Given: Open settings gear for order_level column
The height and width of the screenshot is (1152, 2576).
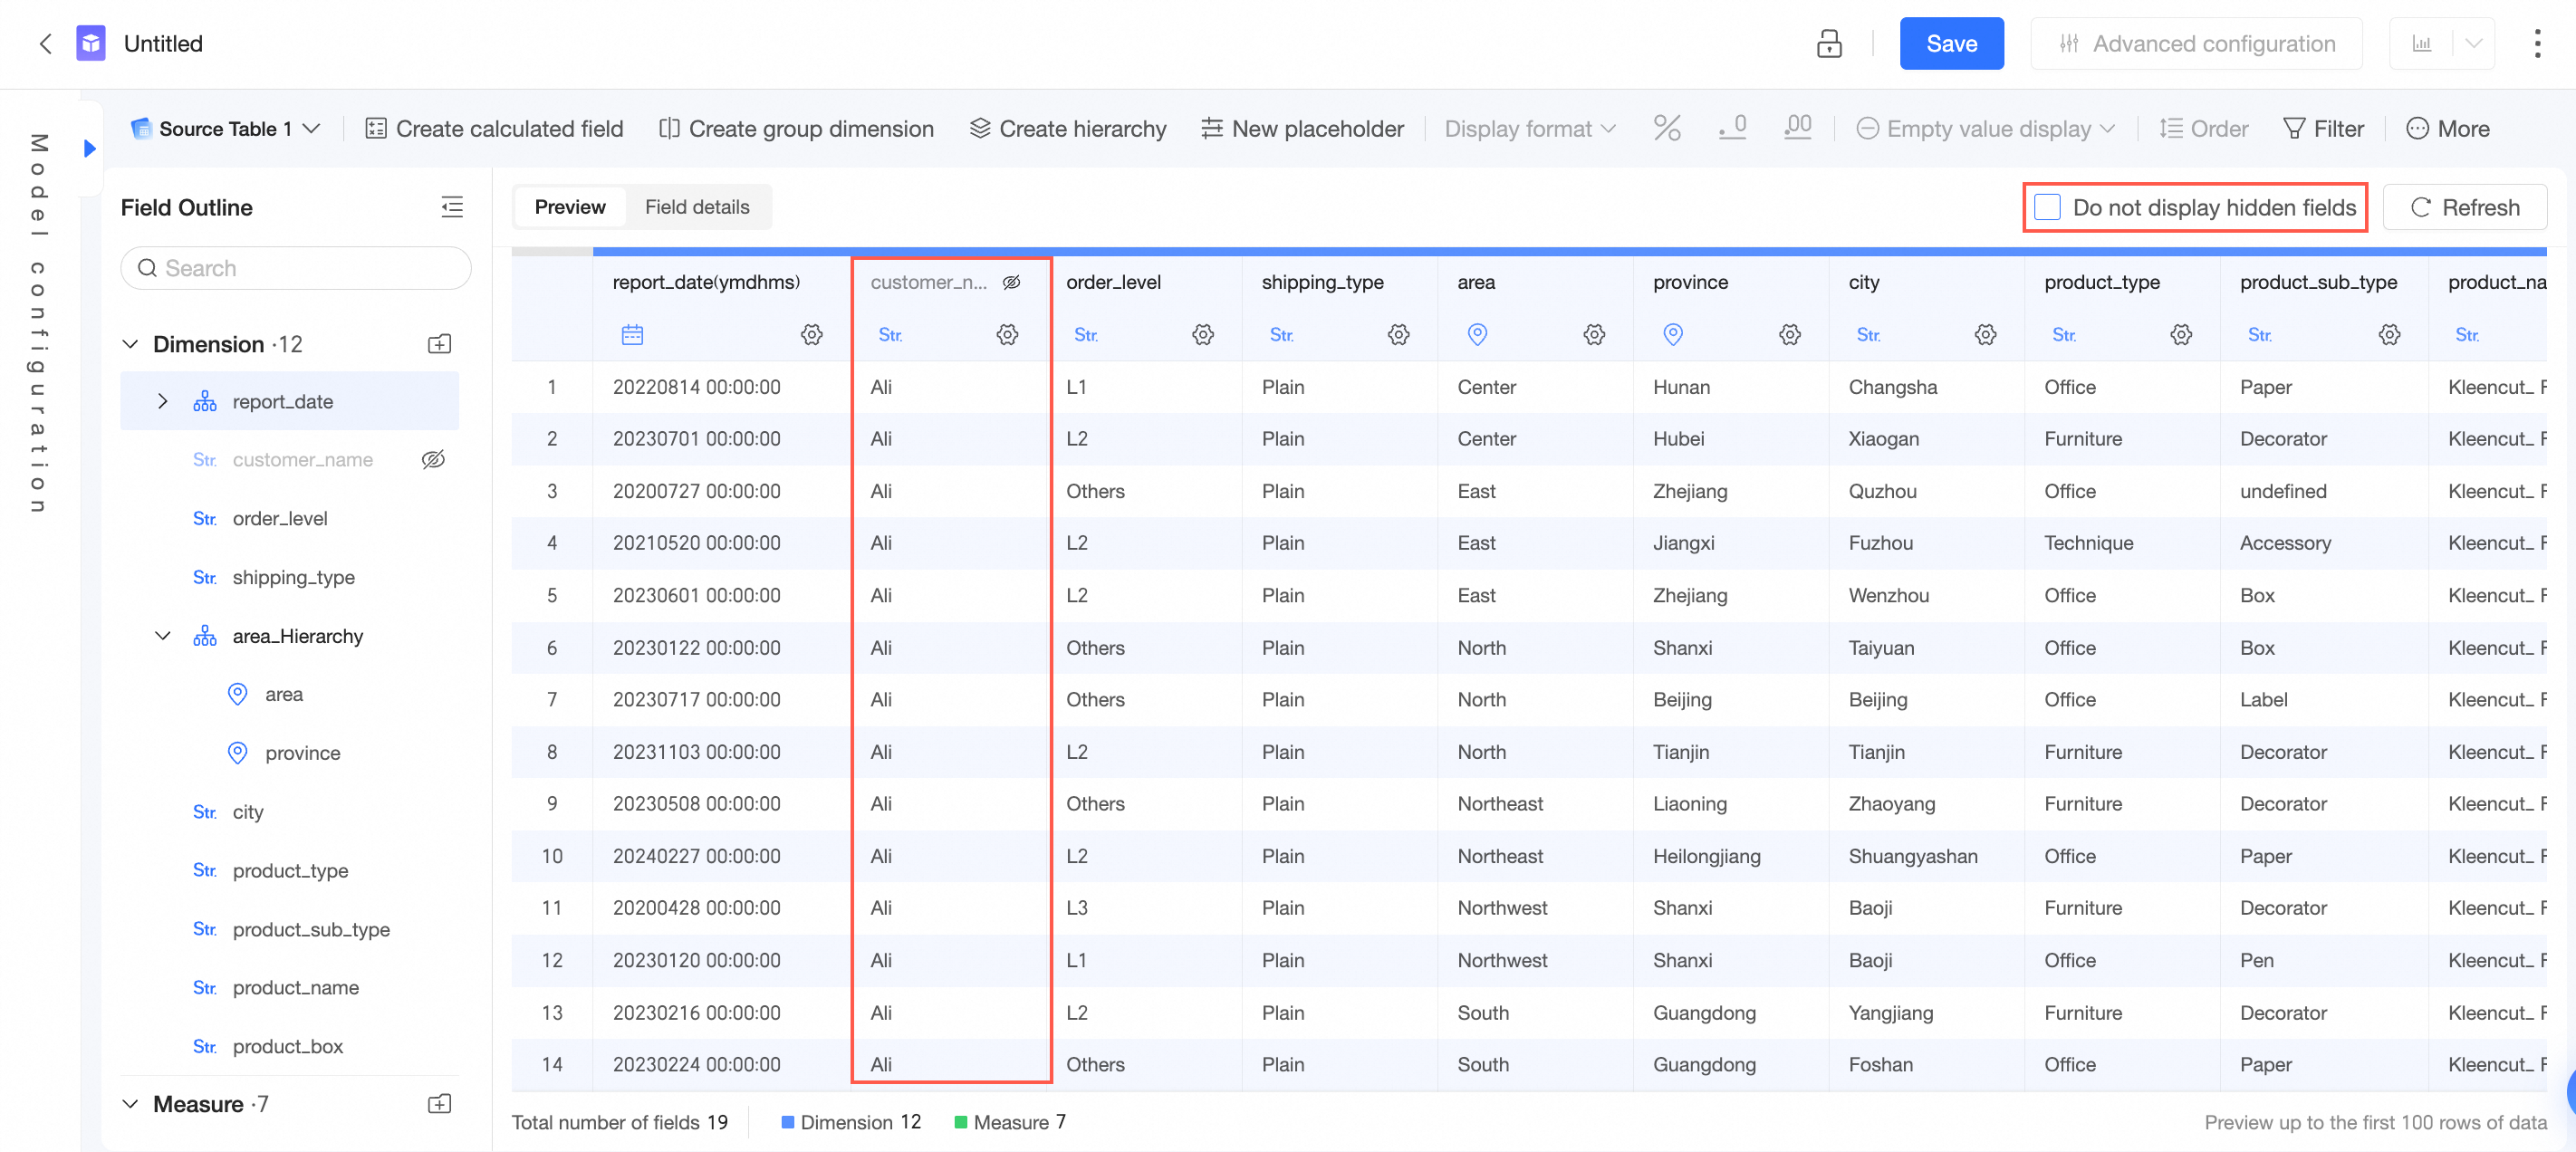Looking at the screenshot, I should [1202, 334].
